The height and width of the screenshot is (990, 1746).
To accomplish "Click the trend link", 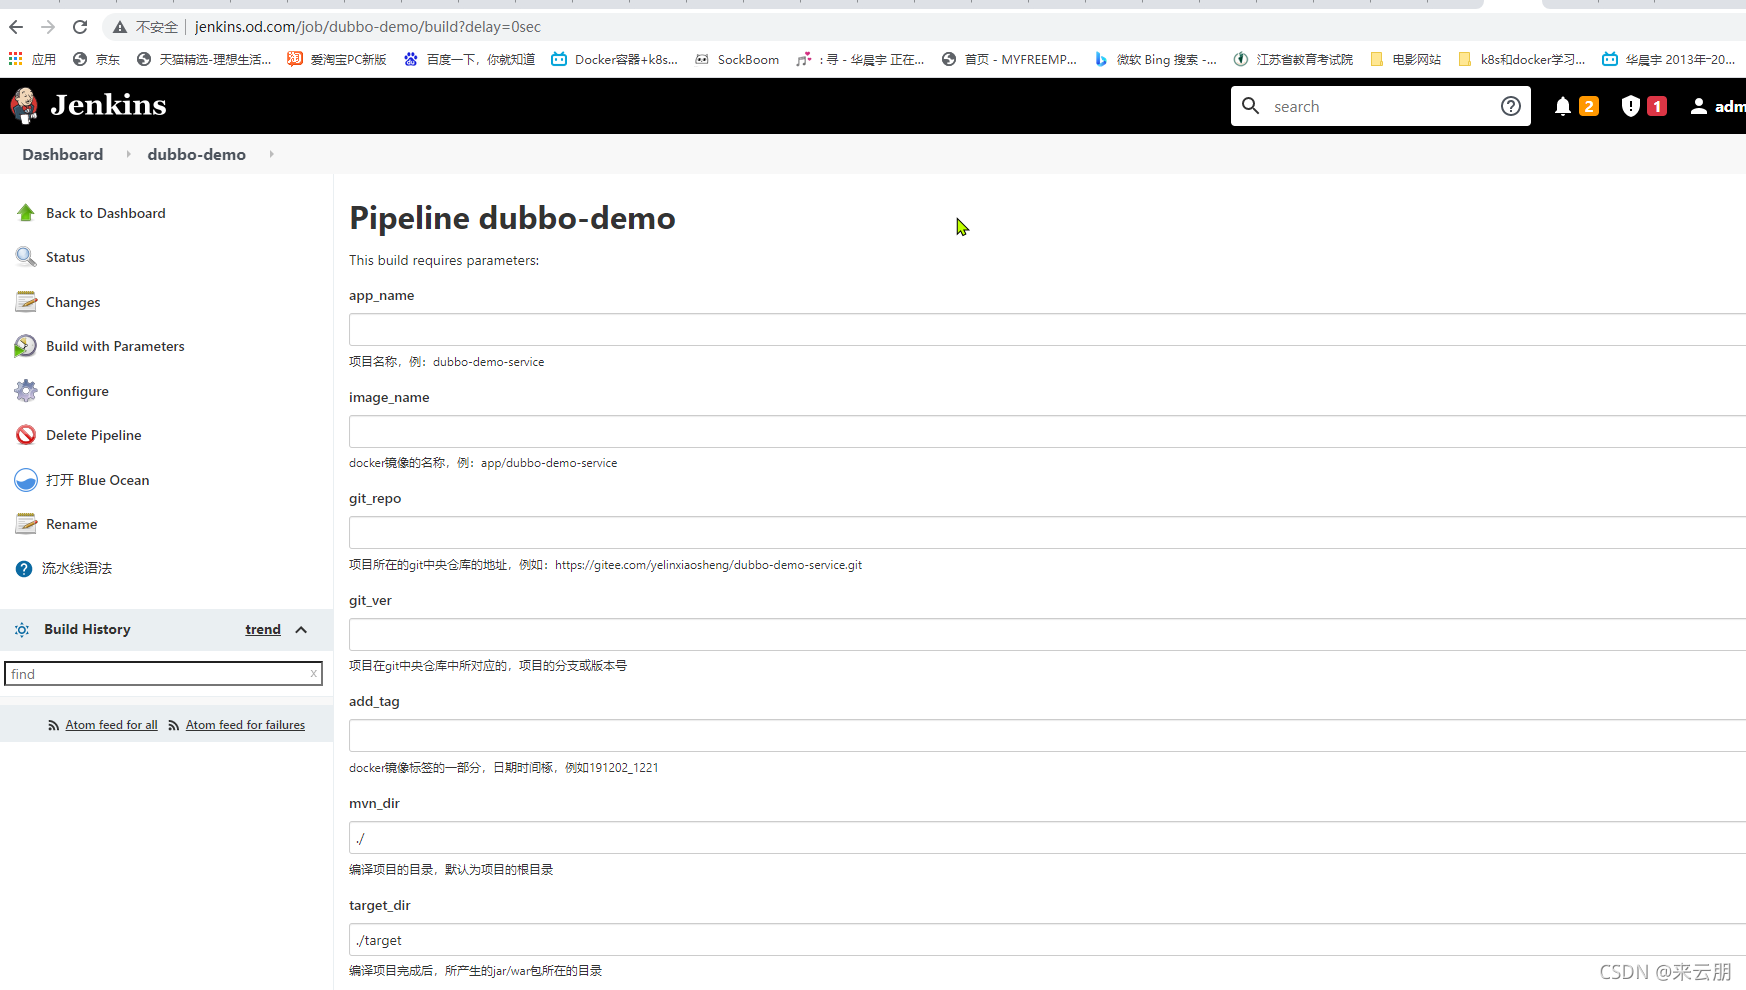I will (x=263, y=629).
